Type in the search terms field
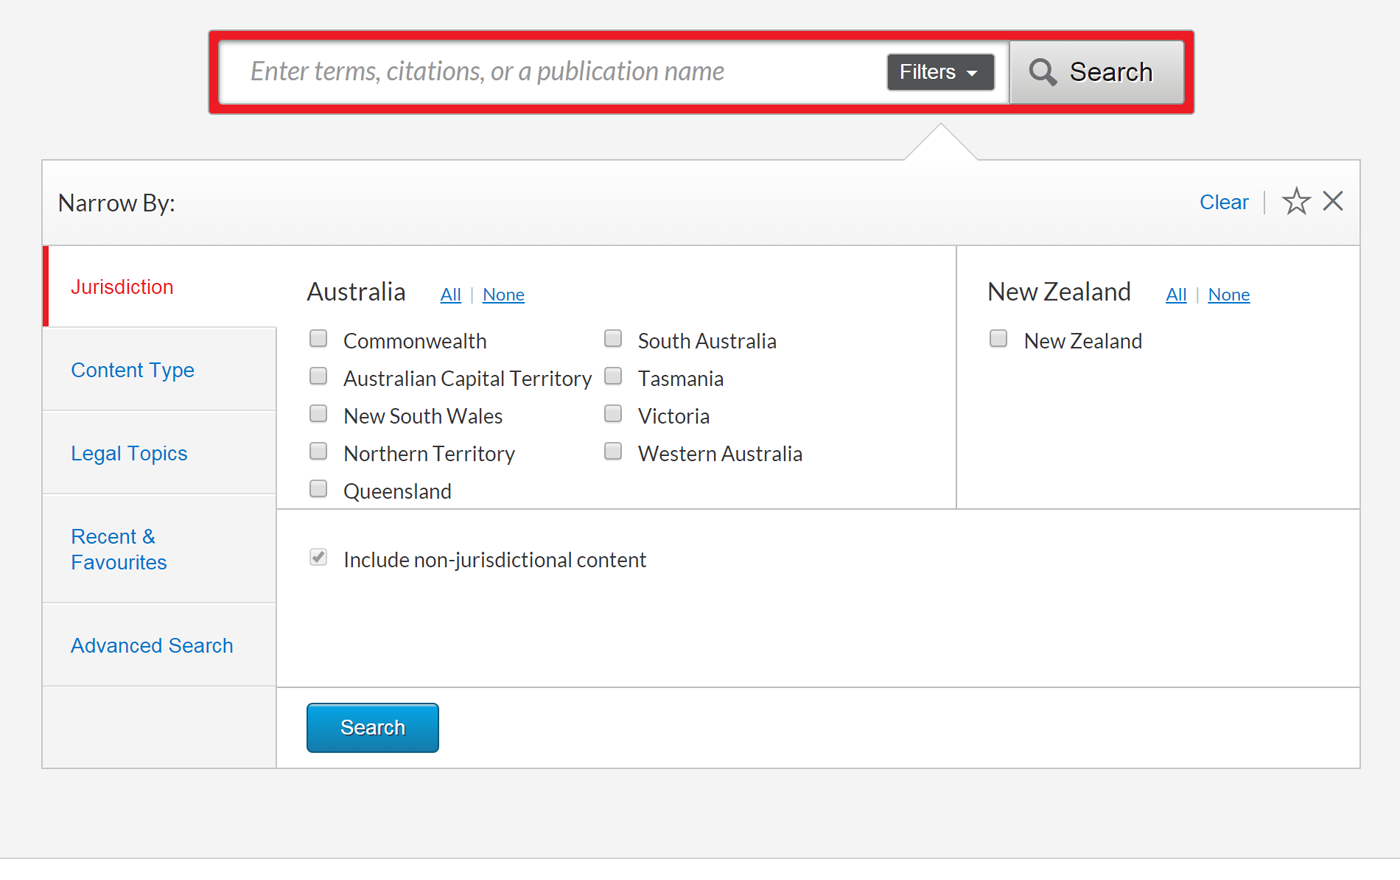This screenshot has height=880, width=1400. pyautogui.click(x=550, y=72)
